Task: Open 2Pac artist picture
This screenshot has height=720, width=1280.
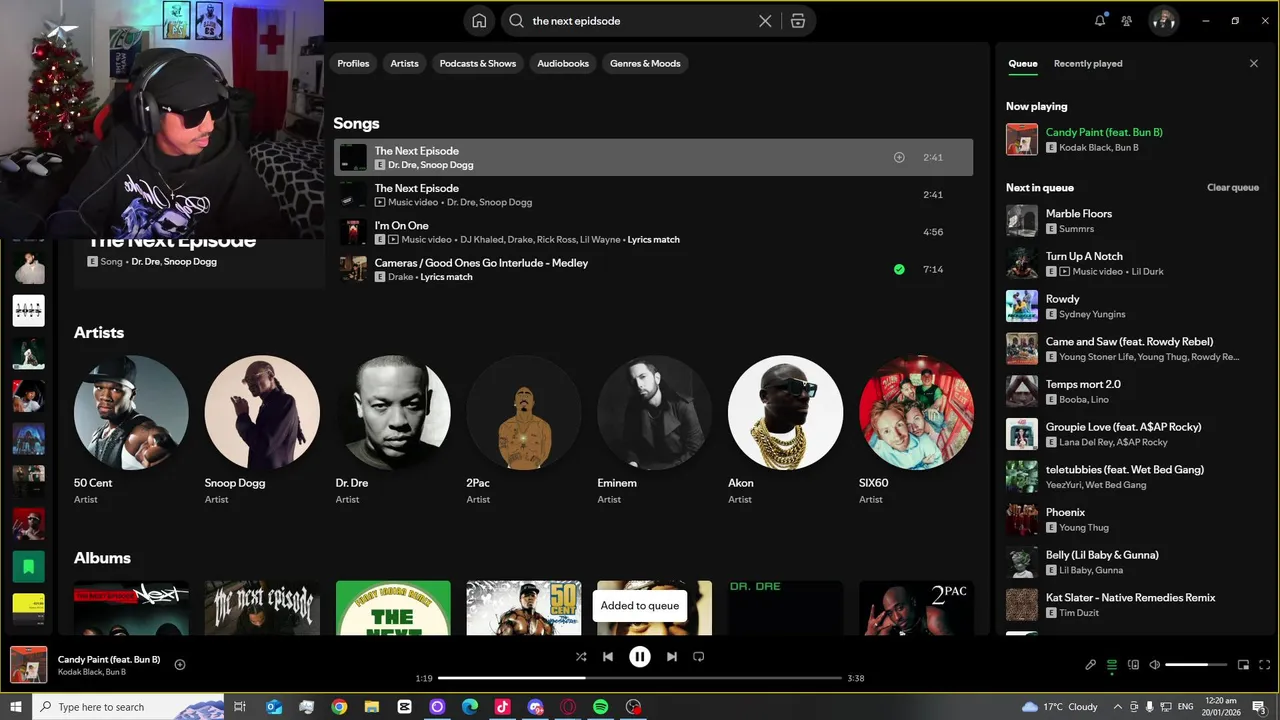Action: point(524,412)
